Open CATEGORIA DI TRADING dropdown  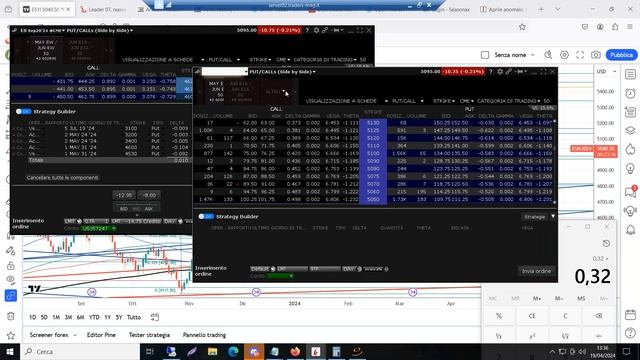pyautogui.click(x=509, y=101)
